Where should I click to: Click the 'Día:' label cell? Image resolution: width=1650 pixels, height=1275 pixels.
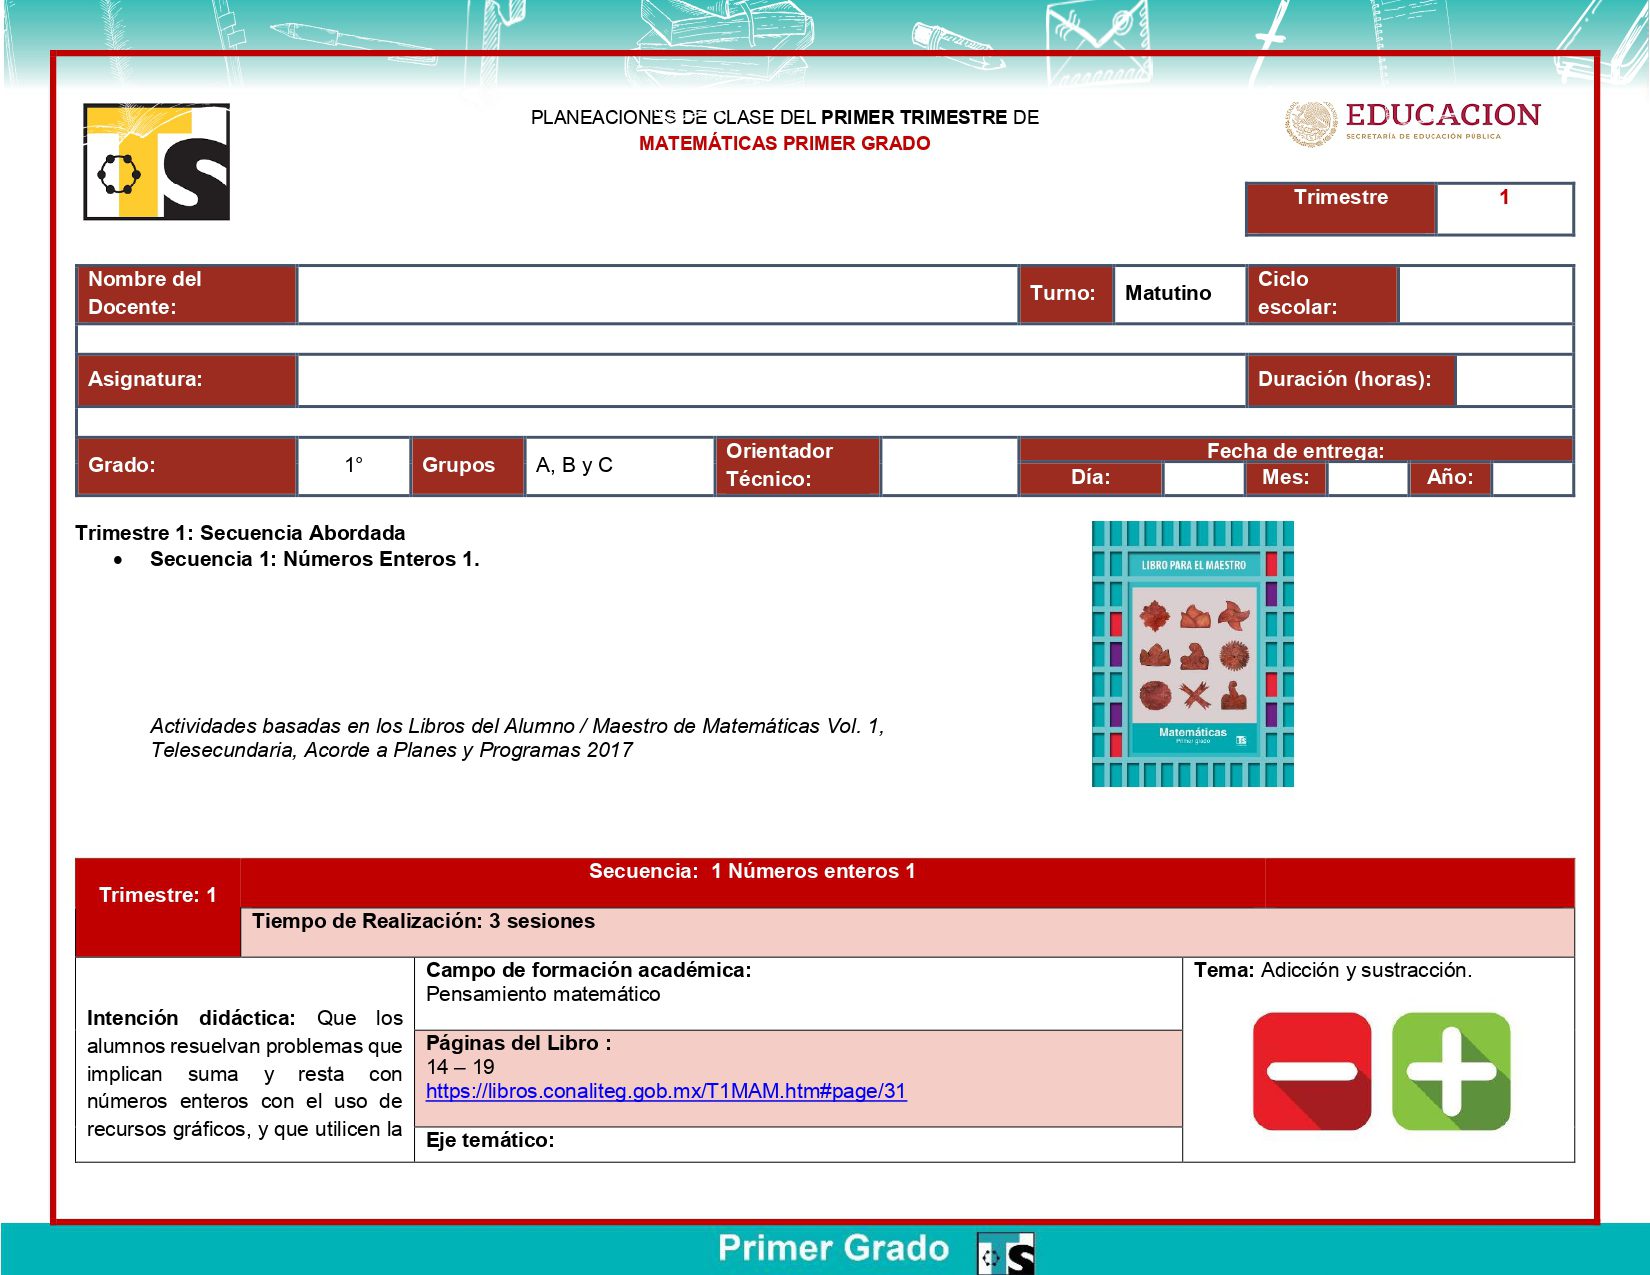coord(1090,478)
